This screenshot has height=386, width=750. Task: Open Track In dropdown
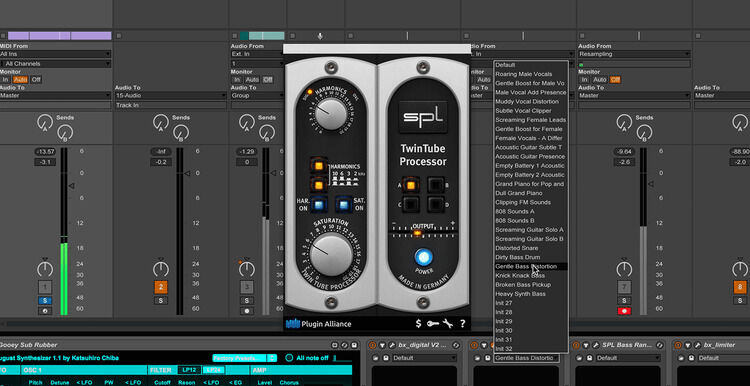pyautogui.click(x=171, y=105)
